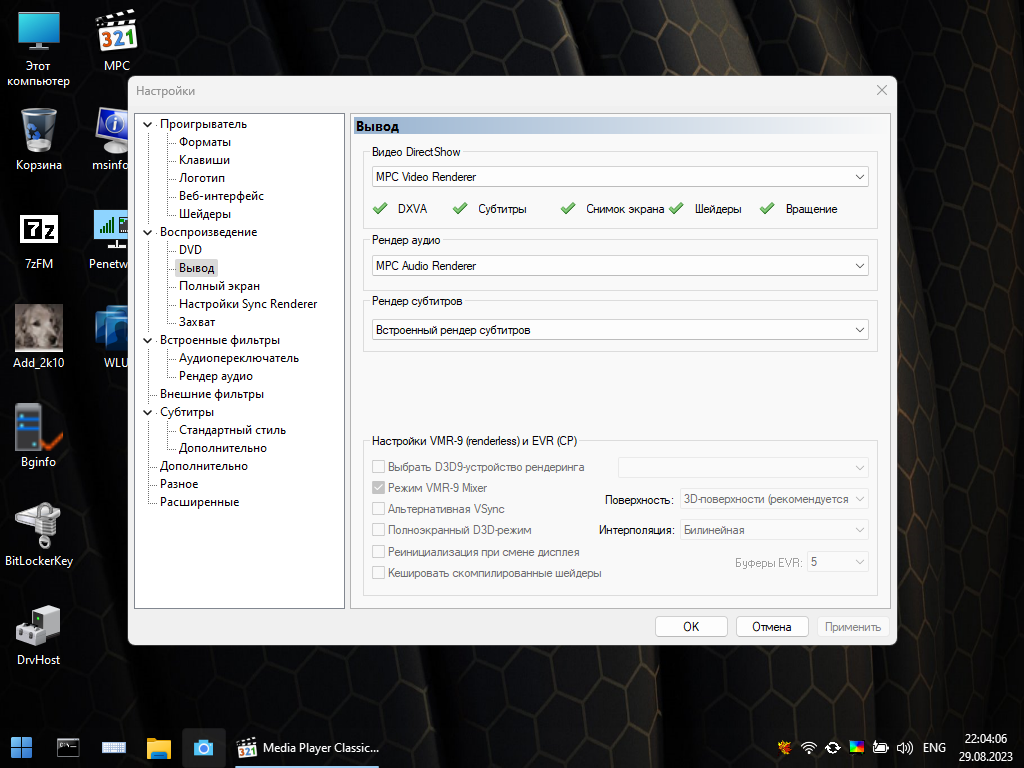Switch to Media Player Classic taskbar button
This screenshot has width=1024, height=768.
307,748
